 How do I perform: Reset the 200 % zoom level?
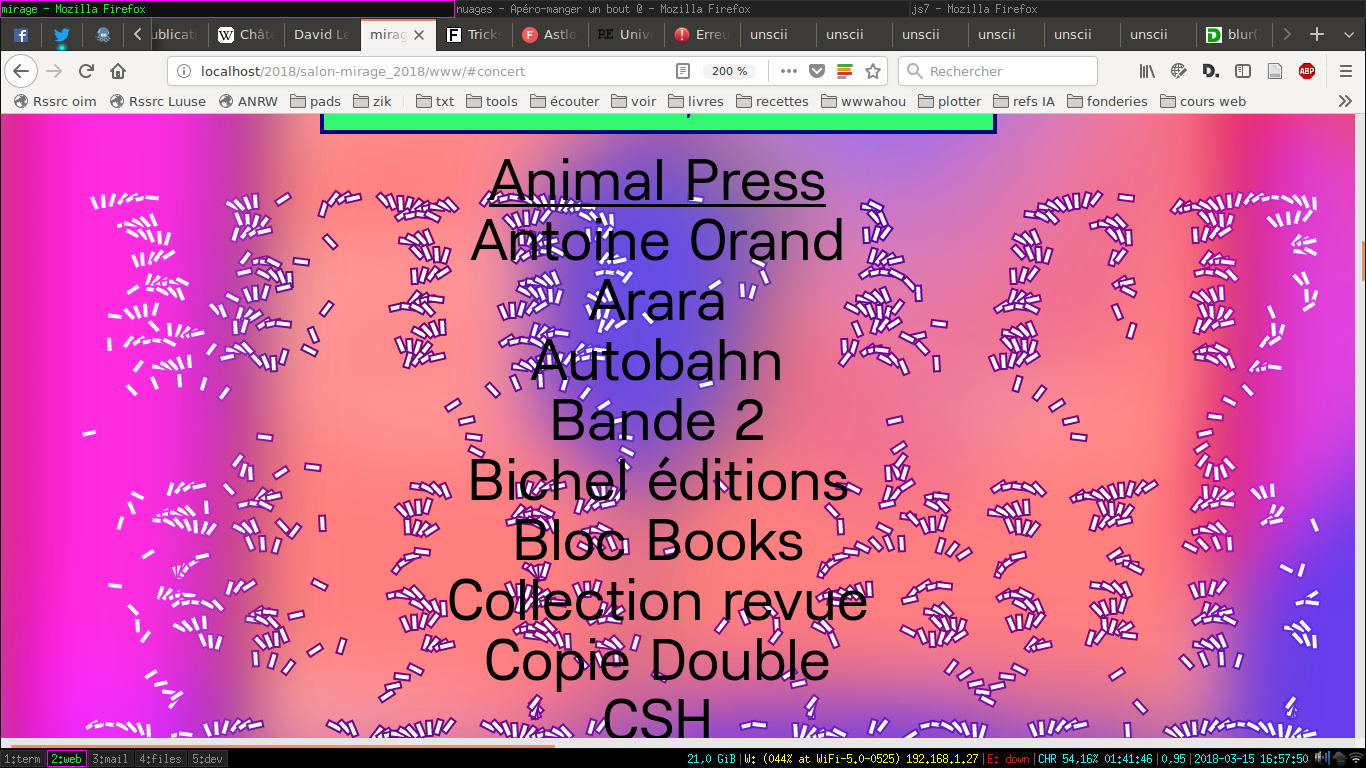coord(730,71)
